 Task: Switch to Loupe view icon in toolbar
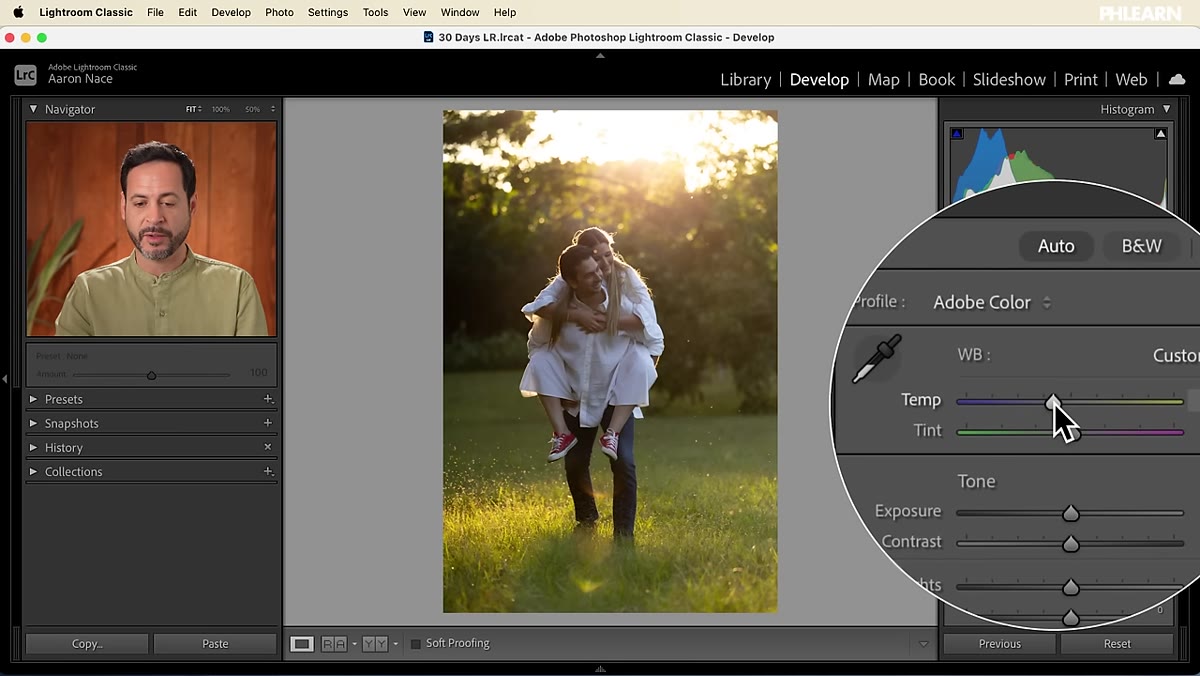point(301,644)
